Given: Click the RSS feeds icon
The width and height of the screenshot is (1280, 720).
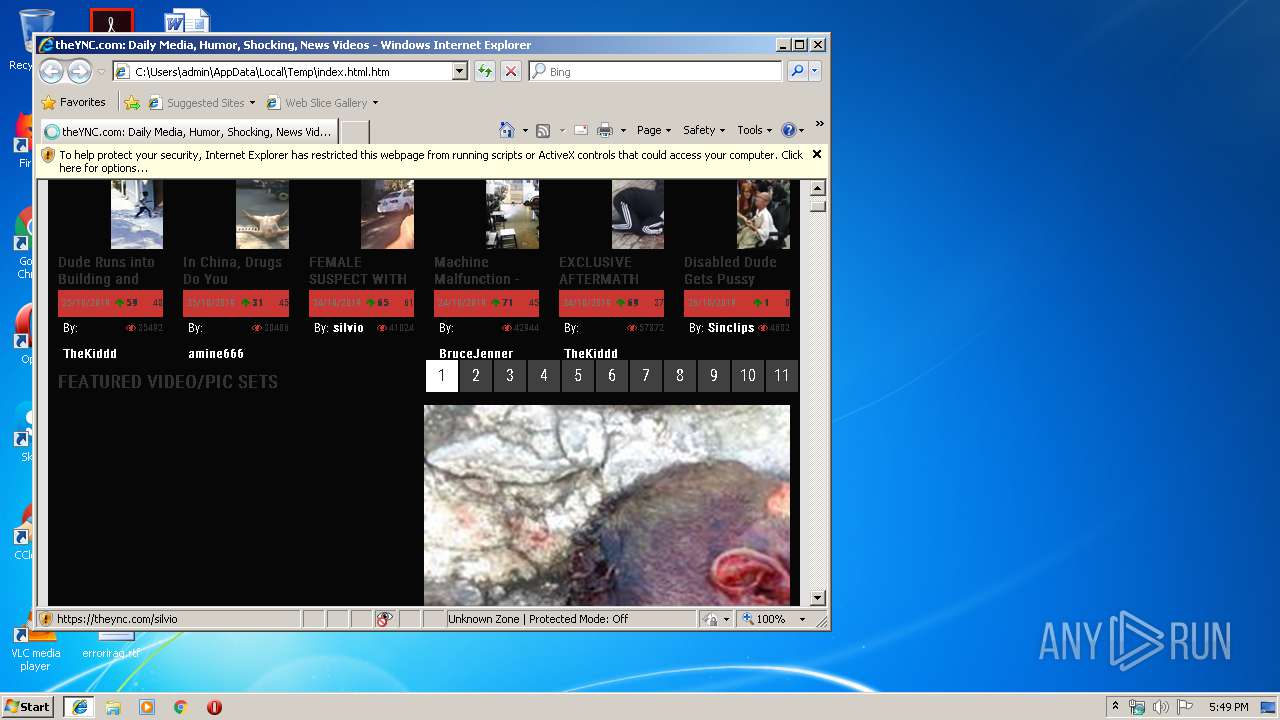Looking at the screenshot, I should (543, 130).
